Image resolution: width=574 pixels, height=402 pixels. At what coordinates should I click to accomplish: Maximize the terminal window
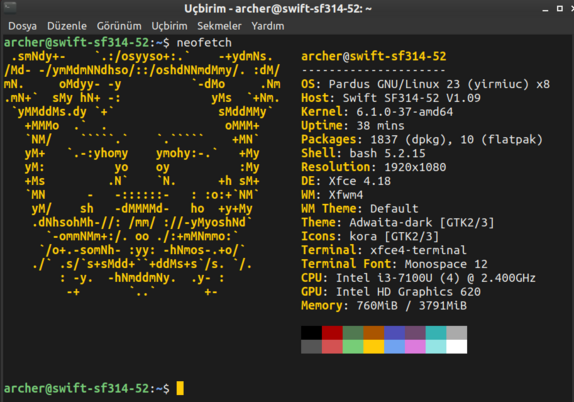(x=560, y=8)
